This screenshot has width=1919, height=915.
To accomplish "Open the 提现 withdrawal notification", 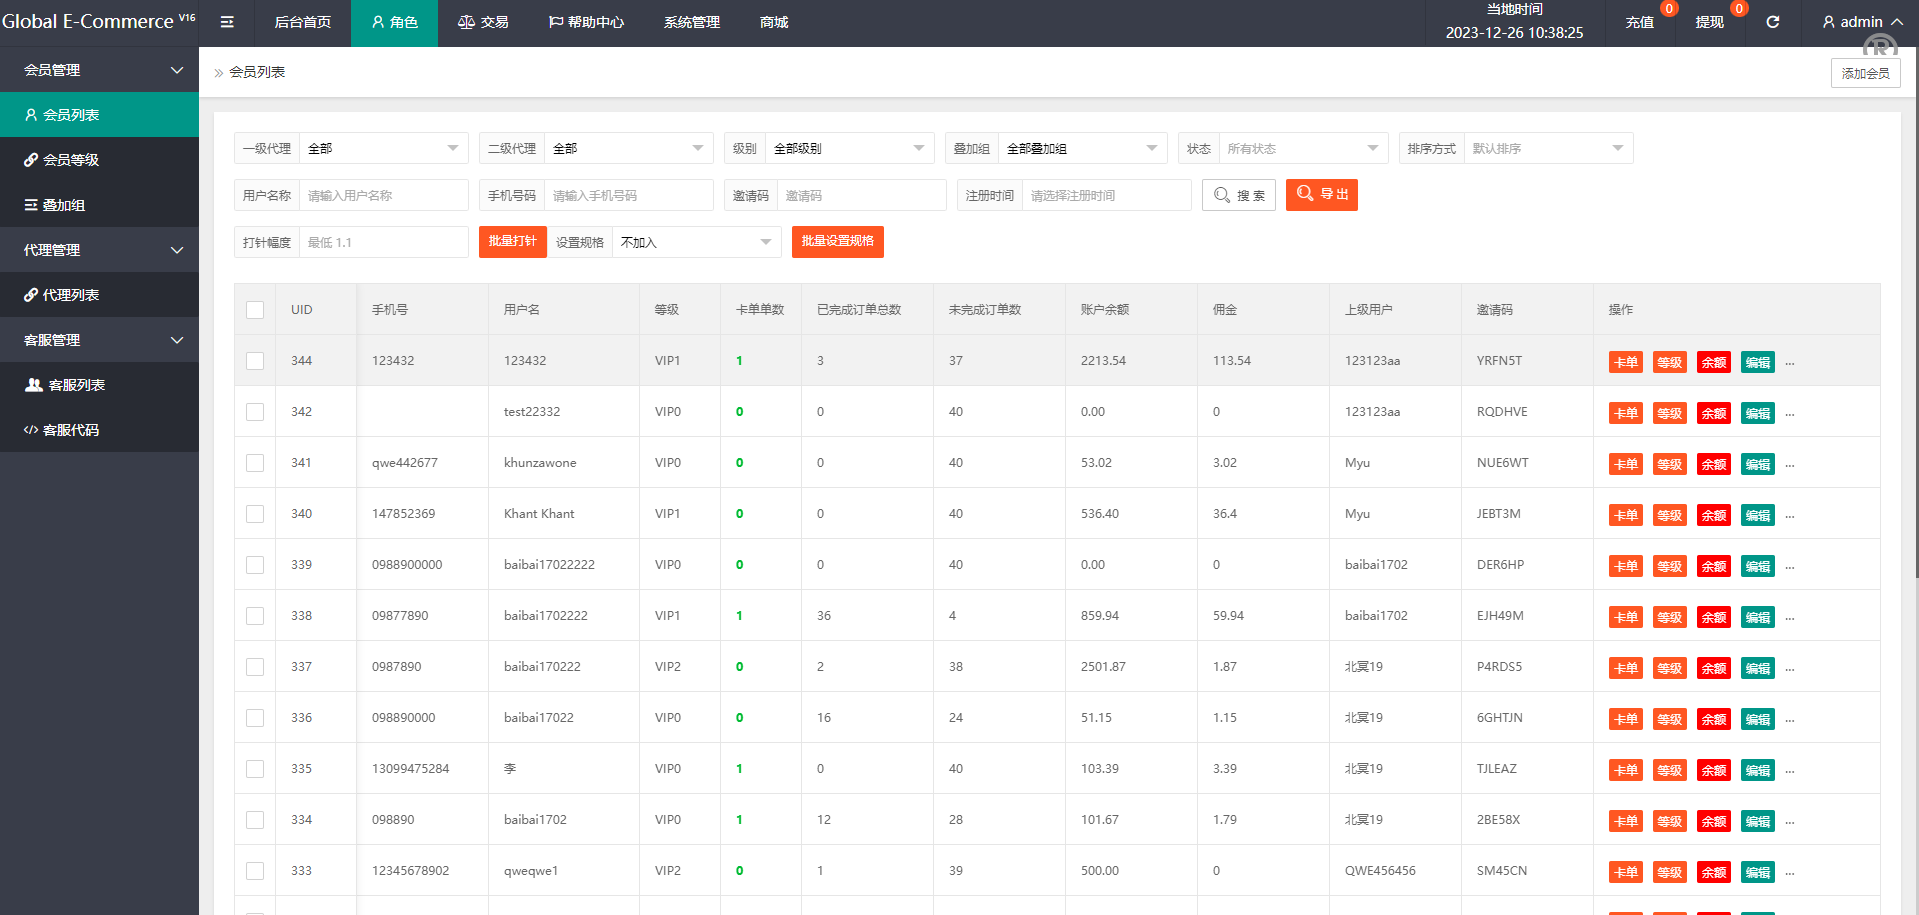I will pos(1709,22).
